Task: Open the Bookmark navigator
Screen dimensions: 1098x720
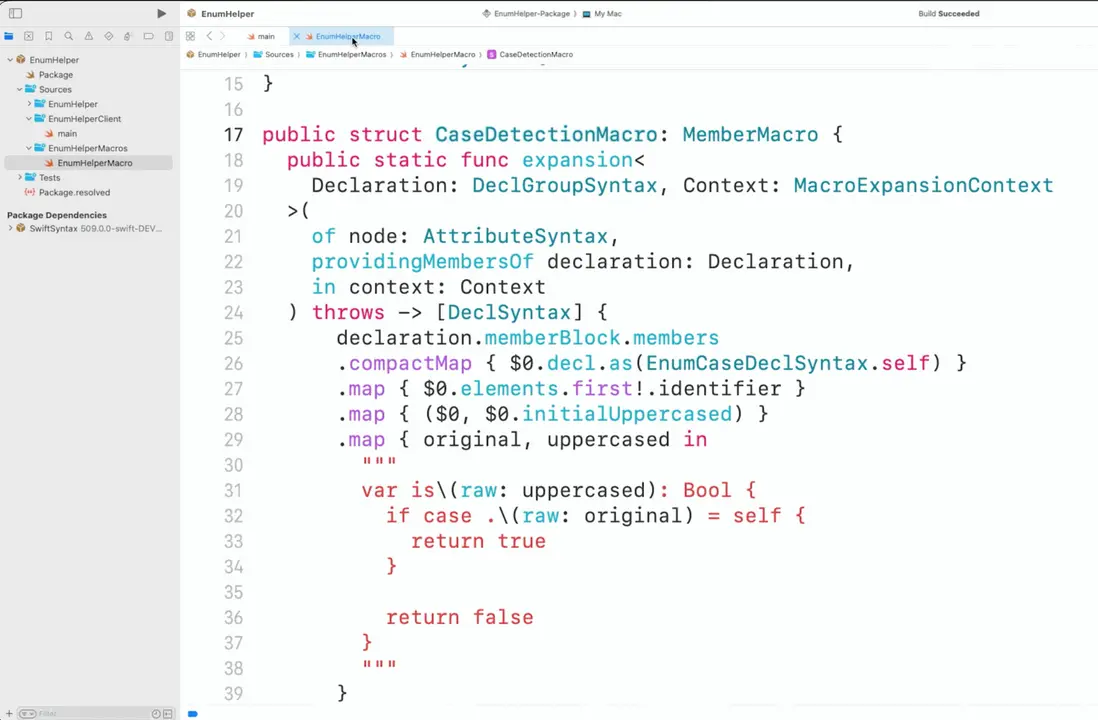Action: click(48, 36)
